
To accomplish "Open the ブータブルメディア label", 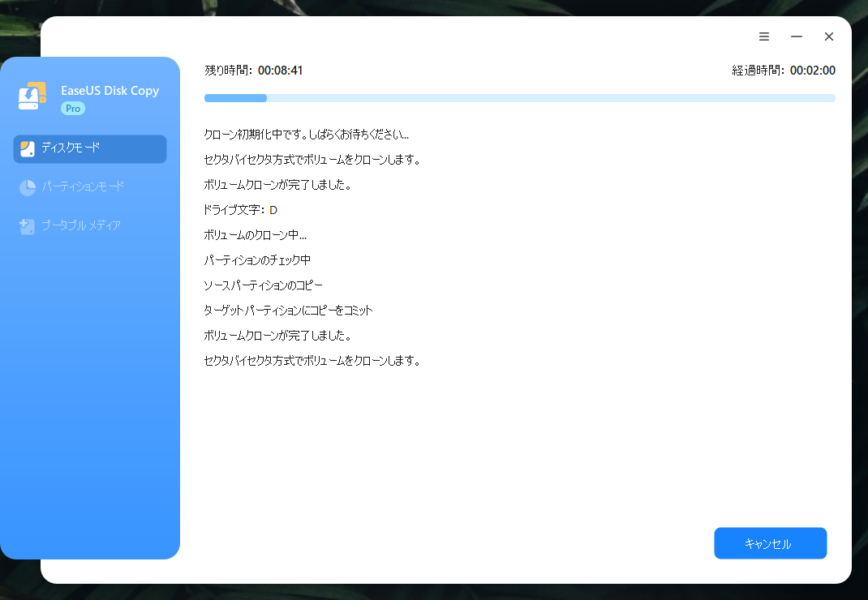I will [x=80, y=226].
